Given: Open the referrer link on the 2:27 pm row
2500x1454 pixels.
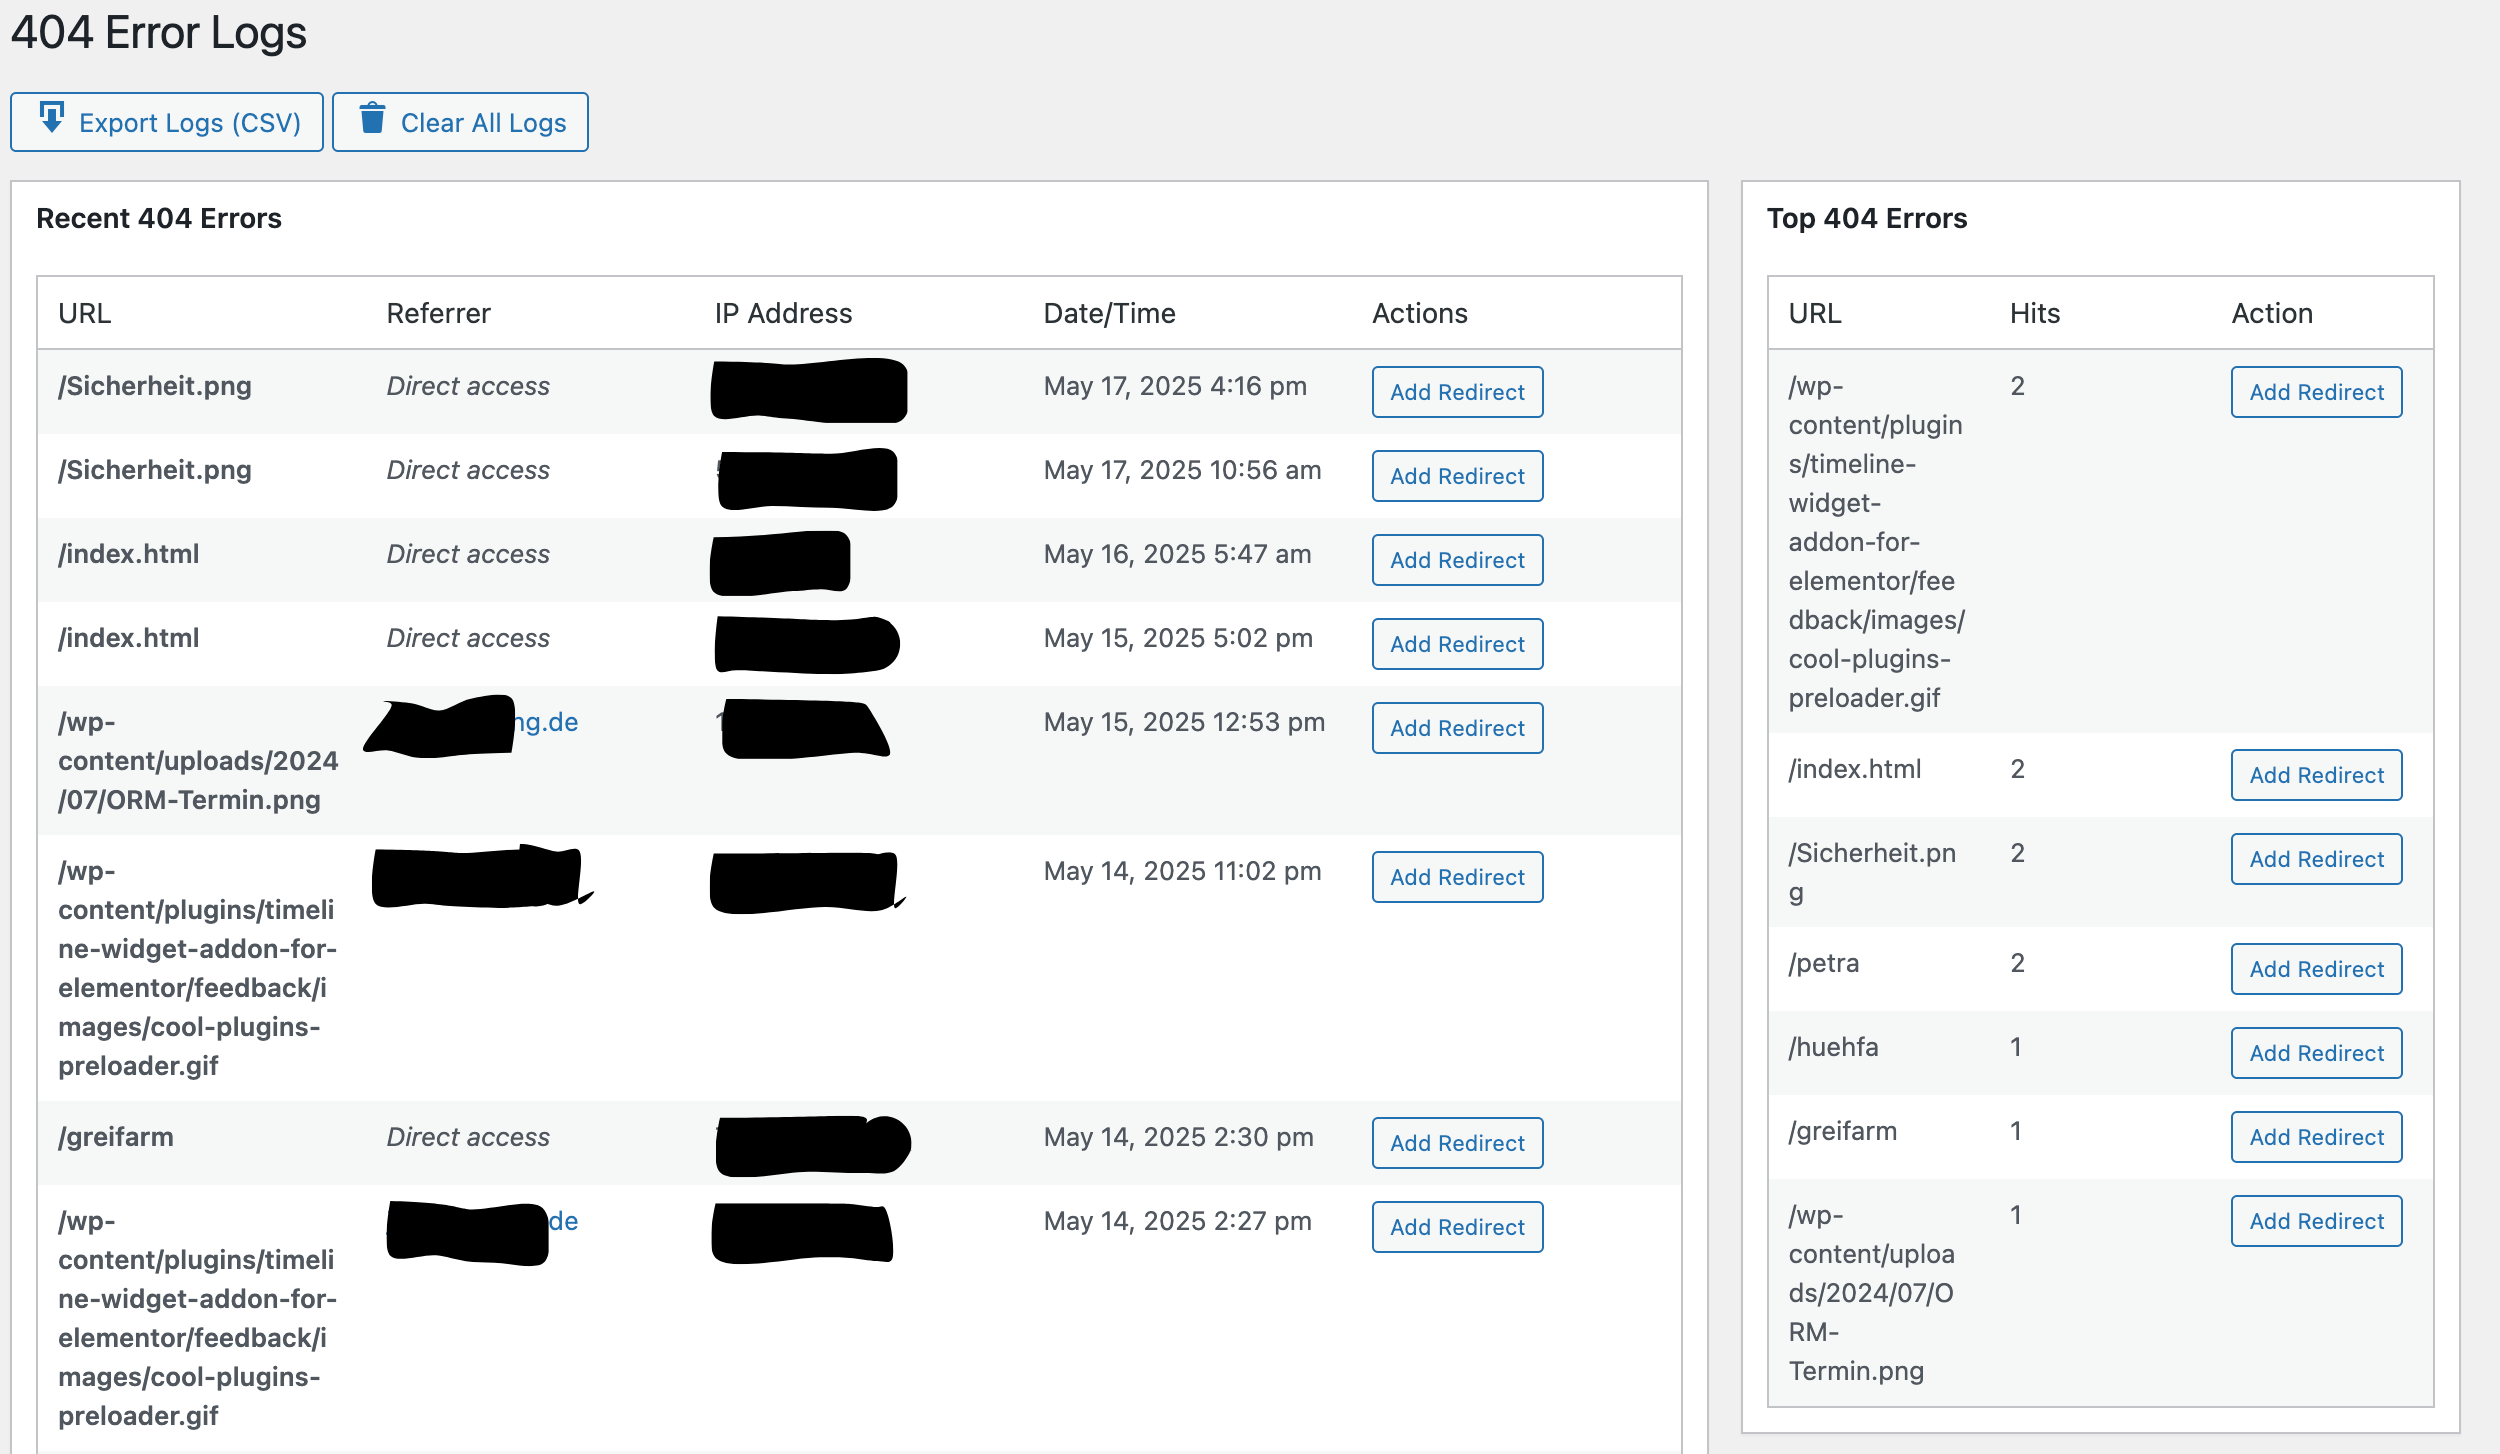Looking at the screenshot, I should tap(563, 1221).
